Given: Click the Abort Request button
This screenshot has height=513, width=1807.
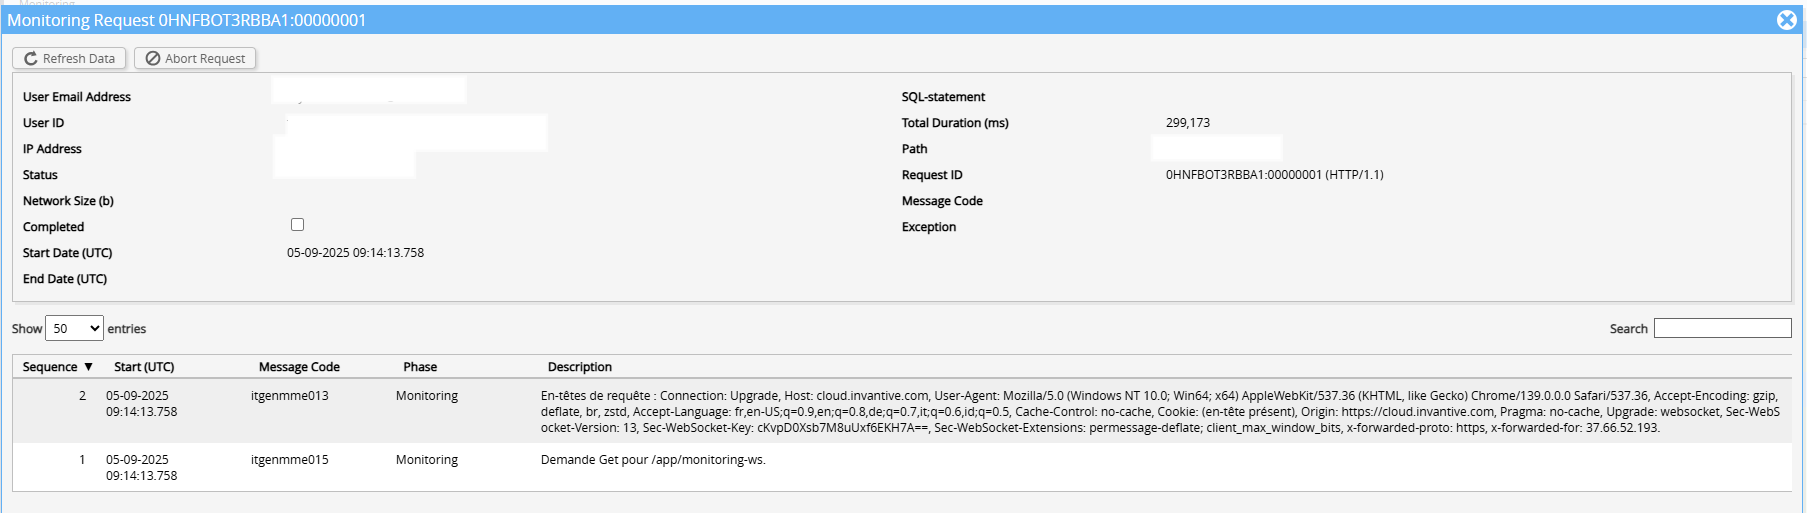Looking at the screenshot, I should pos(195,58).
